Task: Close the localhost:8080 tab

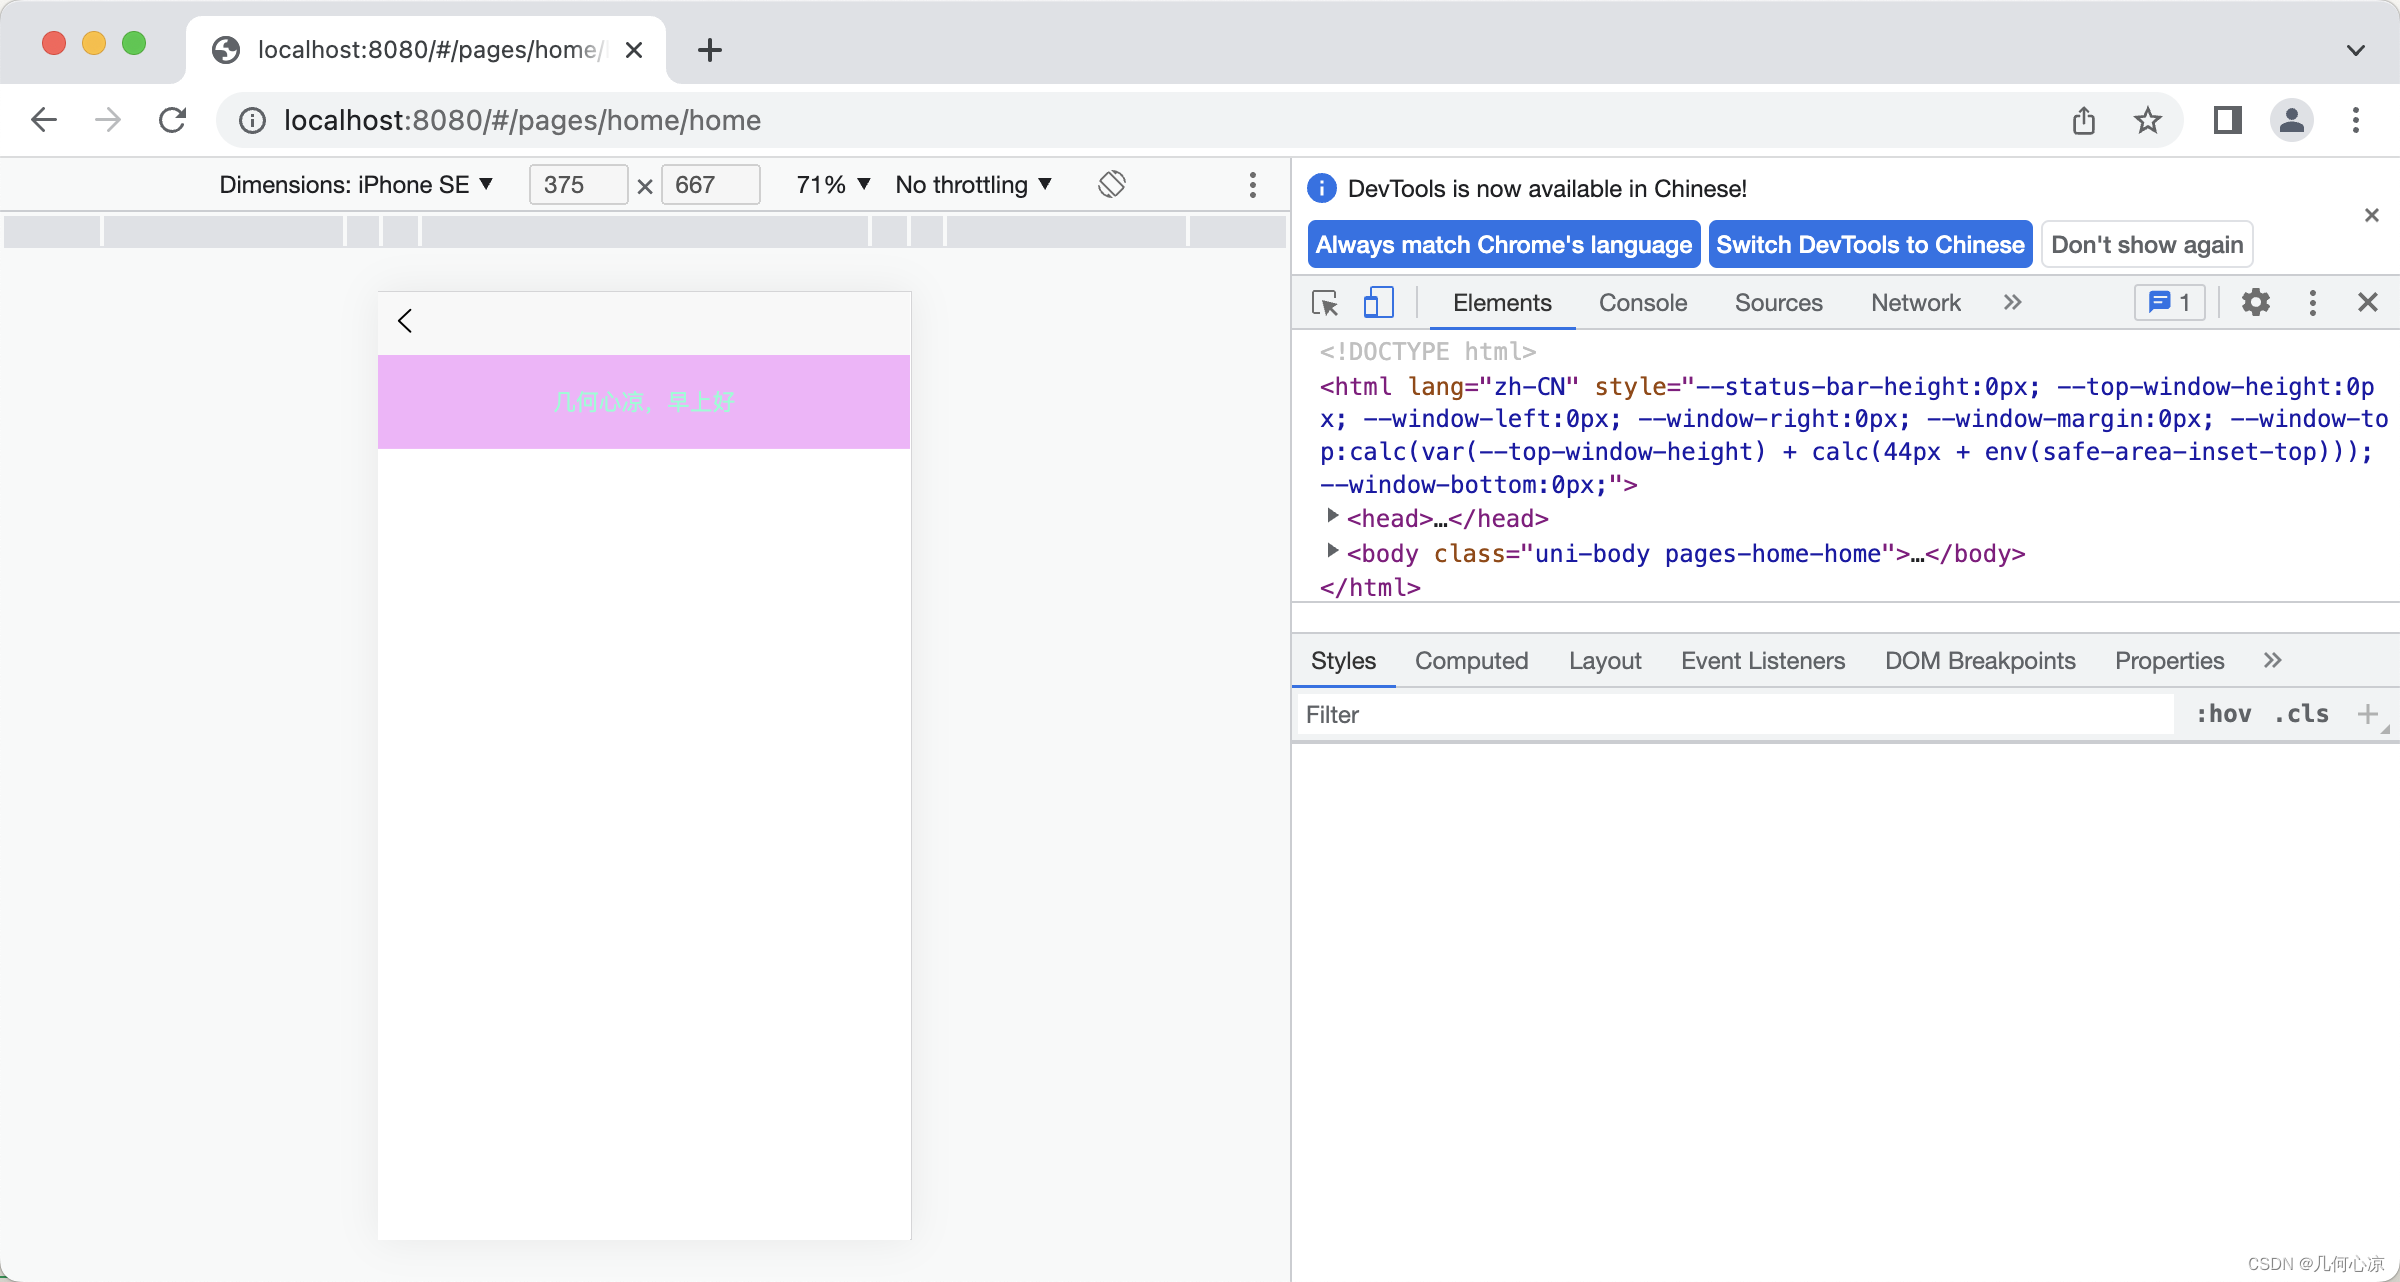Action: point(634,50)
